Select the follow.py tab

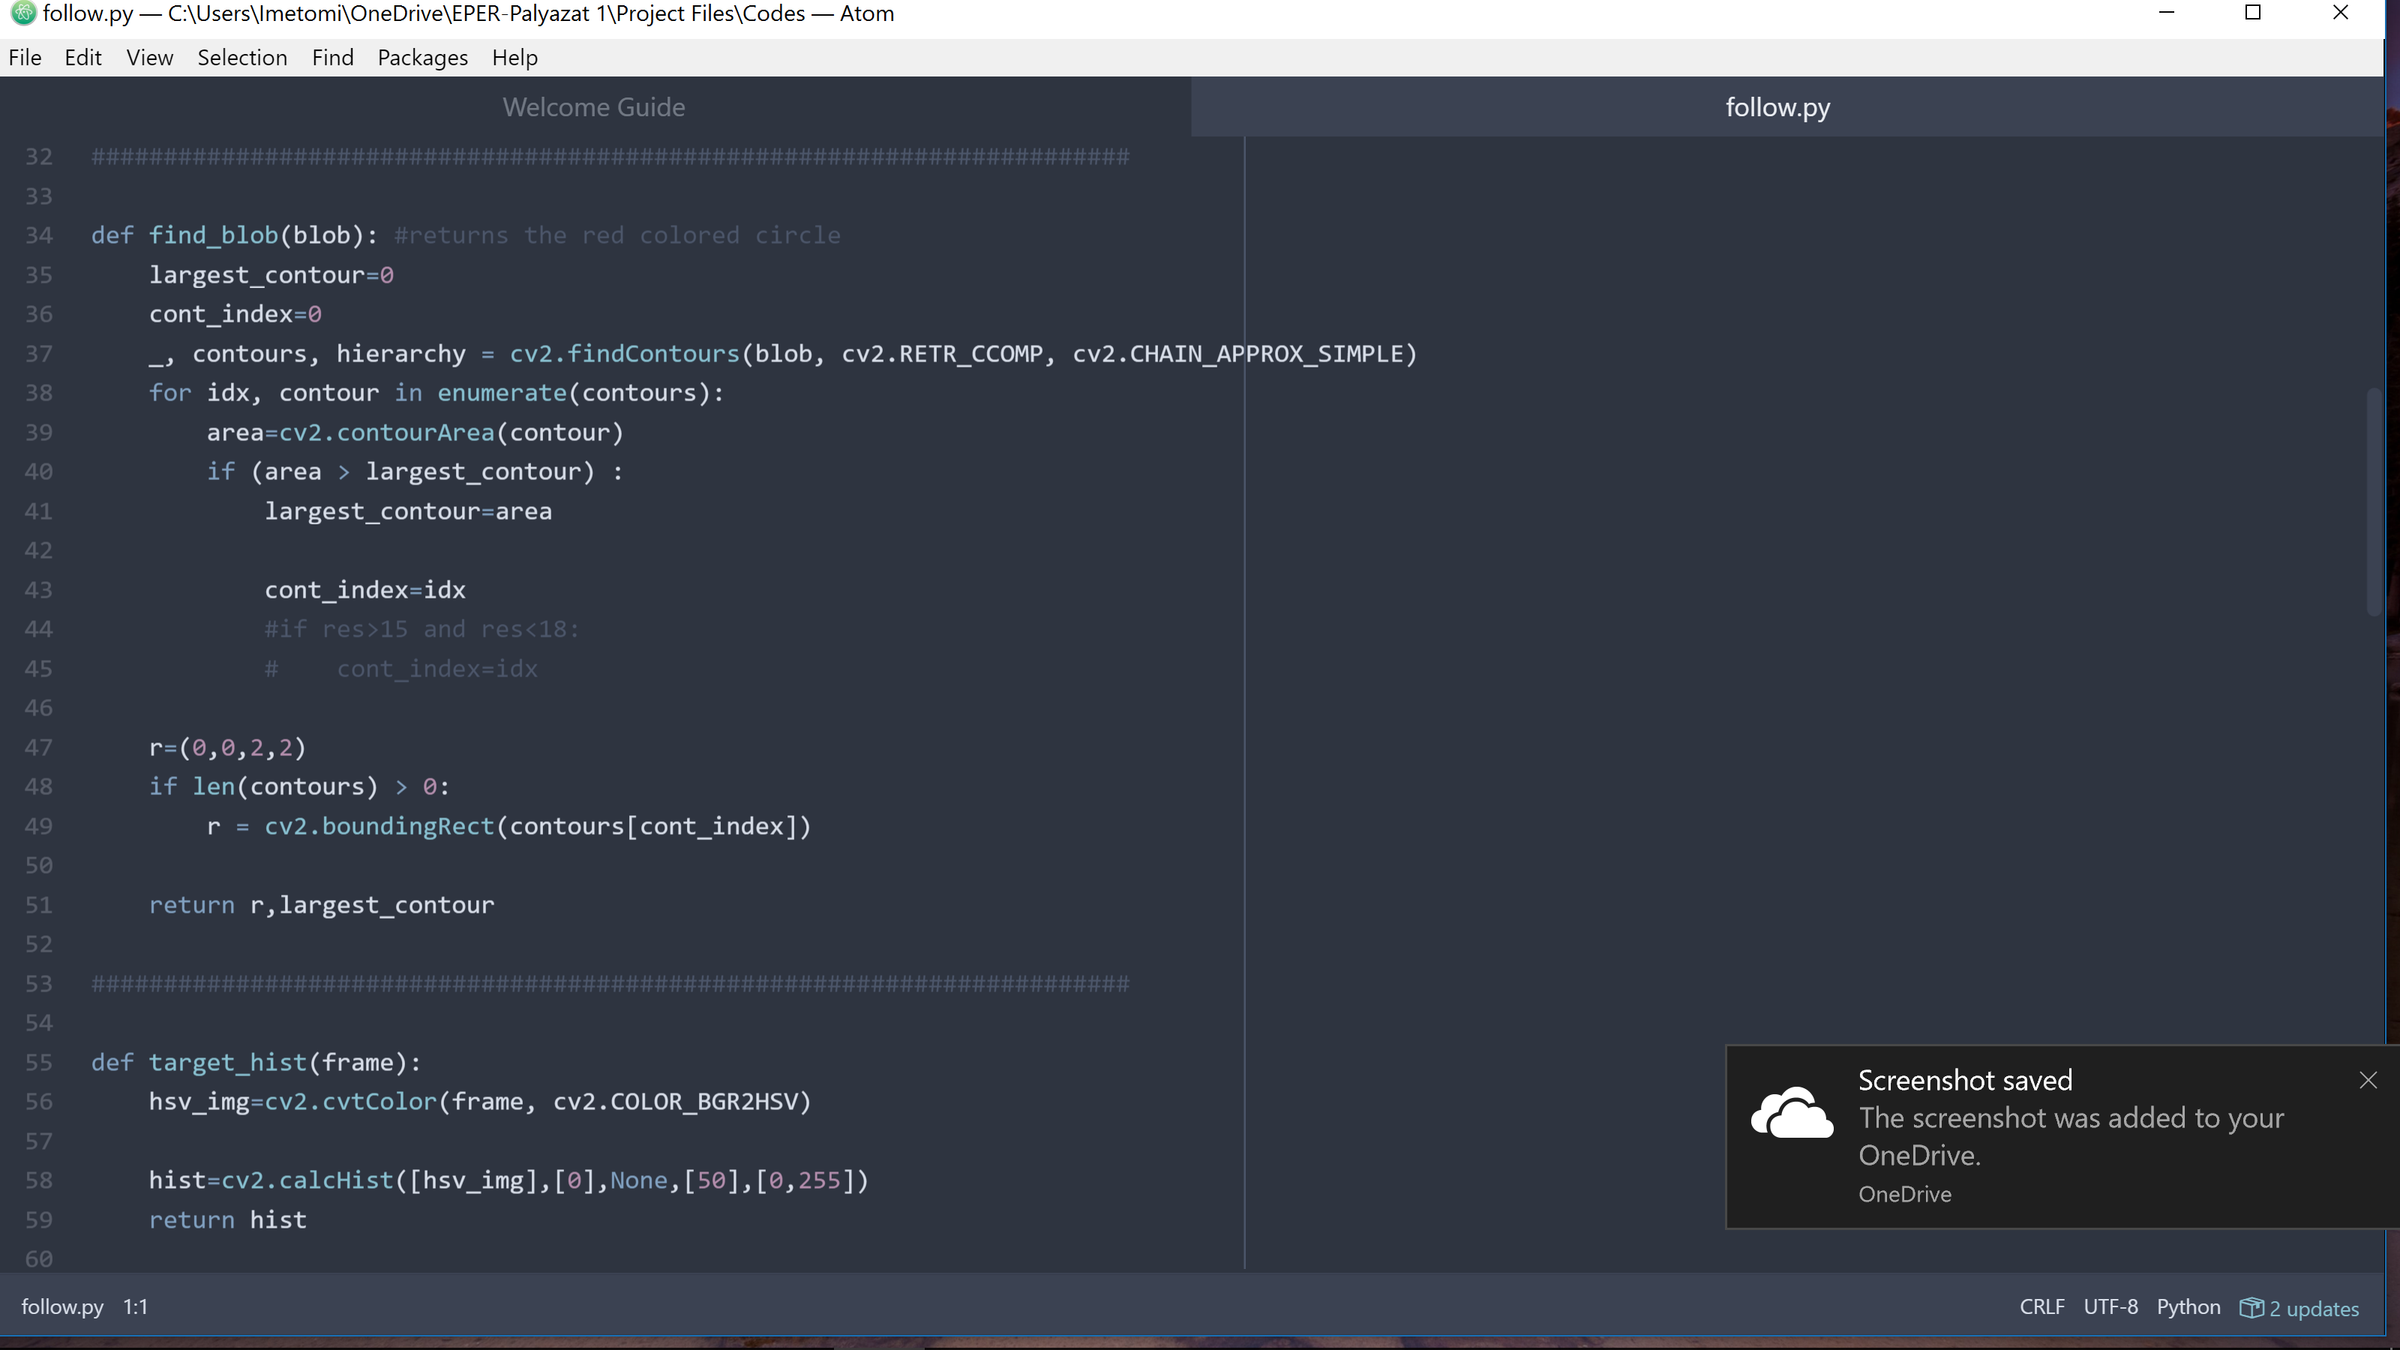[1777, 107]
